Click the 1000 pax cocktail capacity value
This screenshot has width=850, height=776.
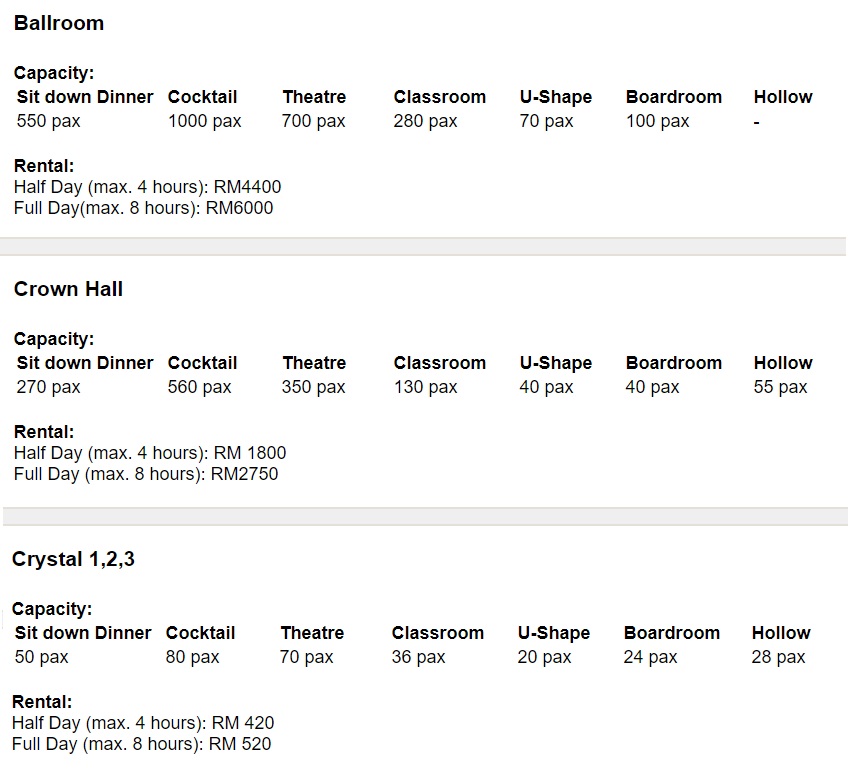point(205,121)
